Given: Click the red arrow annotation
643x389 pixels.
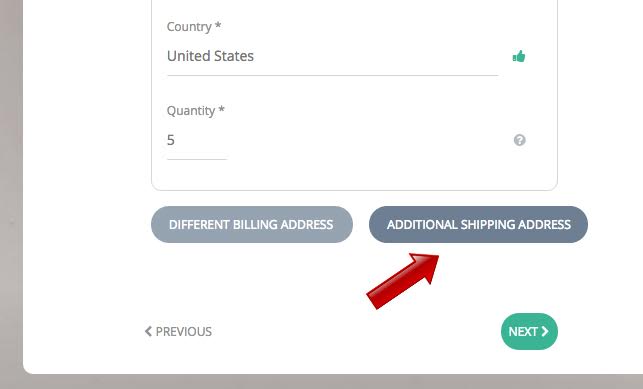Looking at the screenshot, I should pos(403,281).
